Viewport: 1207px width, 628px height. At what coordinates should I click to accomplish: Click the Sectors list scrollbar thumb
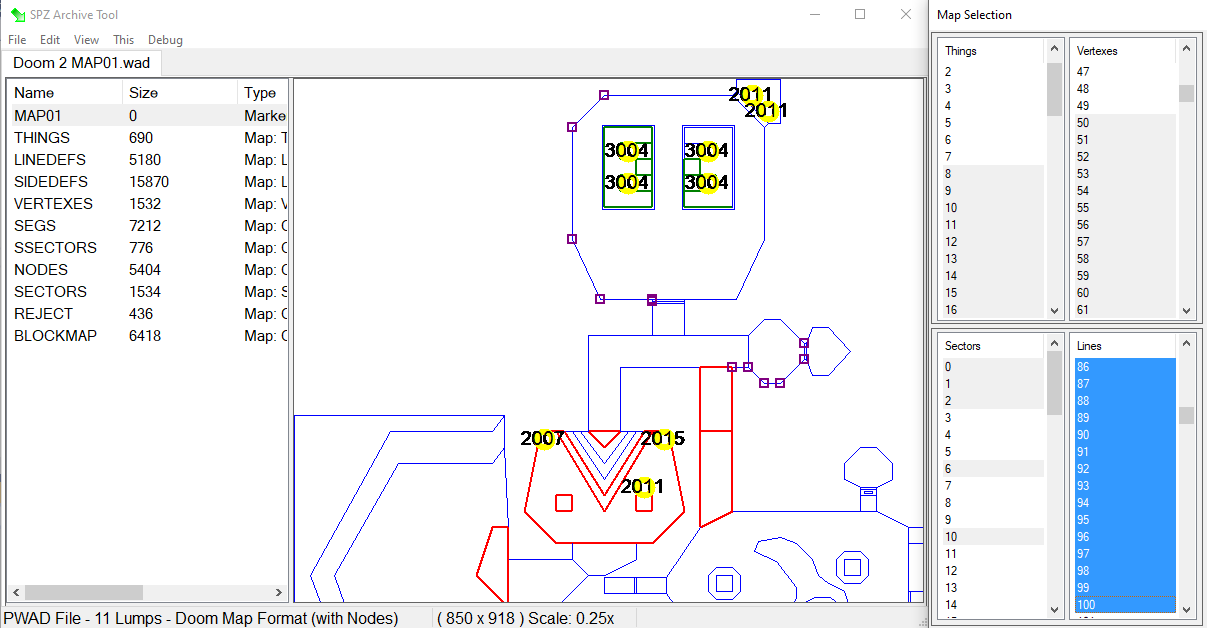point(1054,383)
